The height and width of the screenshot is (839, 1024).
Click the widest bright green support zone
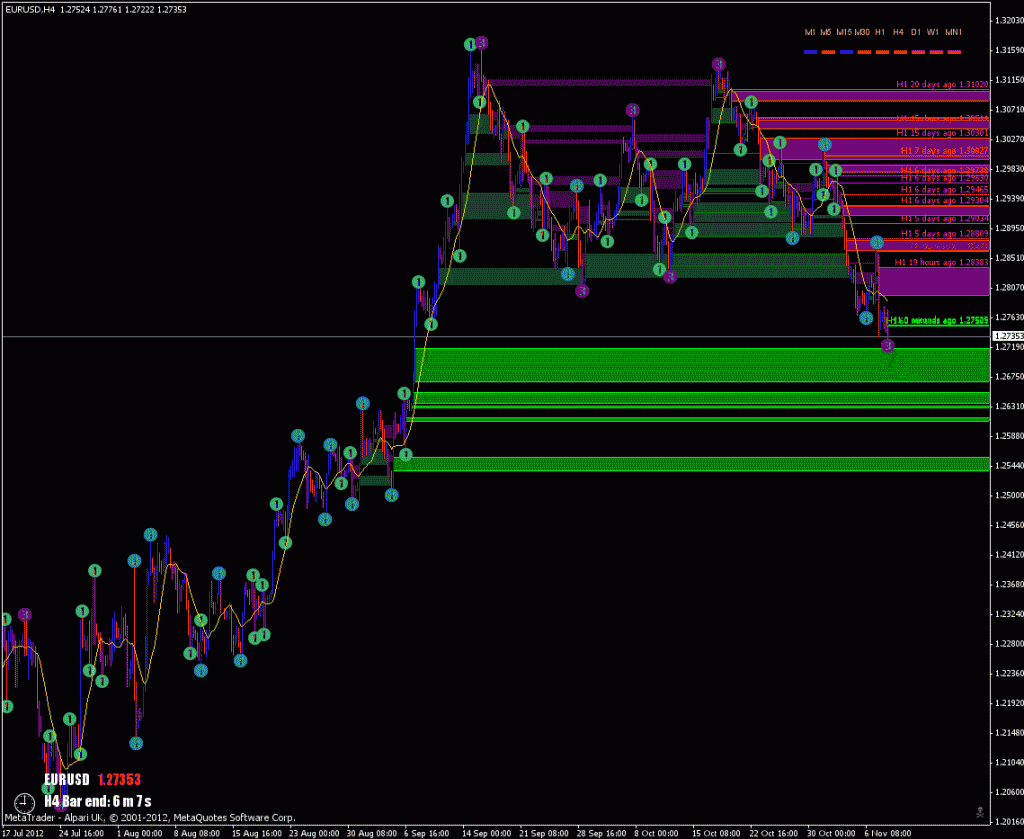[x=702, y=364]
